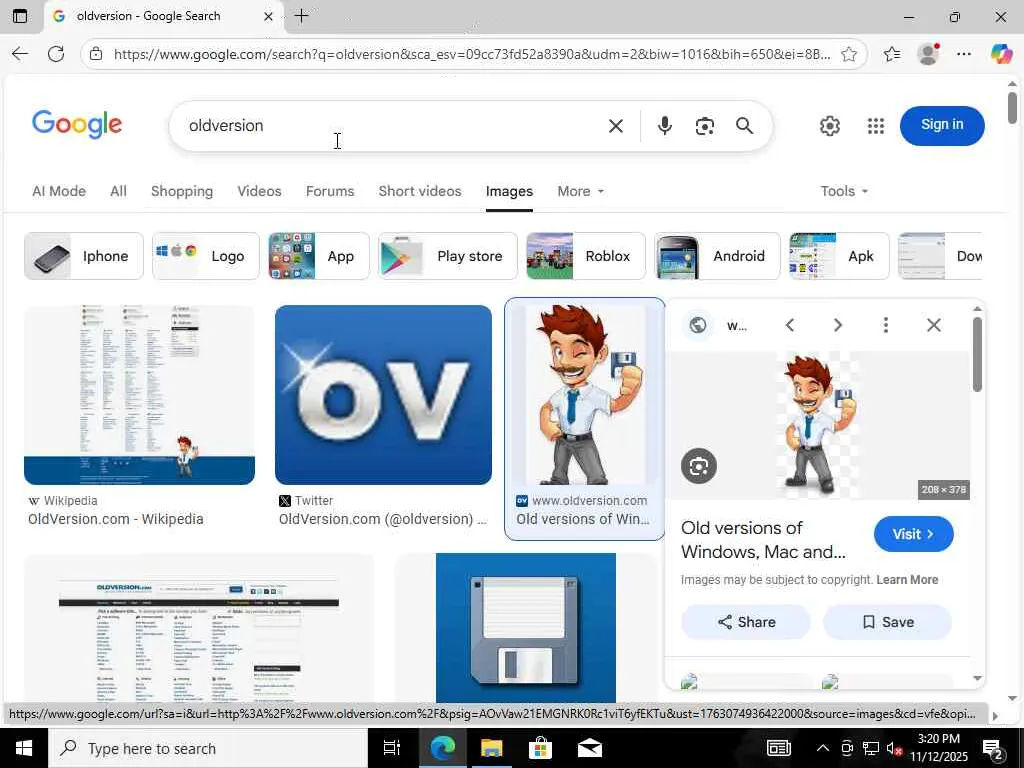The image size is (1024, 768).
Task: Open website globe icon in preview
Action: (x=697, y=325)
